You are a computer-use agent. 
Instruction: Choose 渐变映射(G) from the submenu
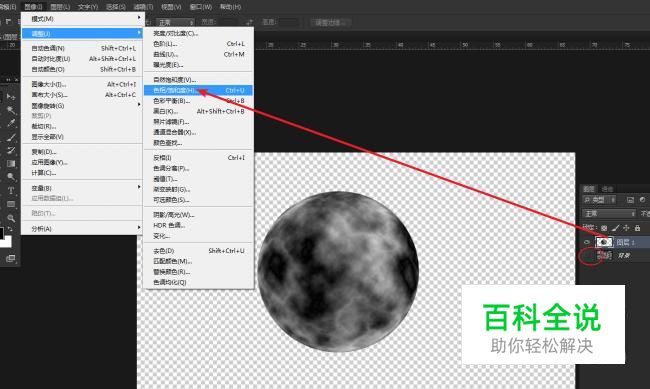pyautogui.click(x=198, y=189)
